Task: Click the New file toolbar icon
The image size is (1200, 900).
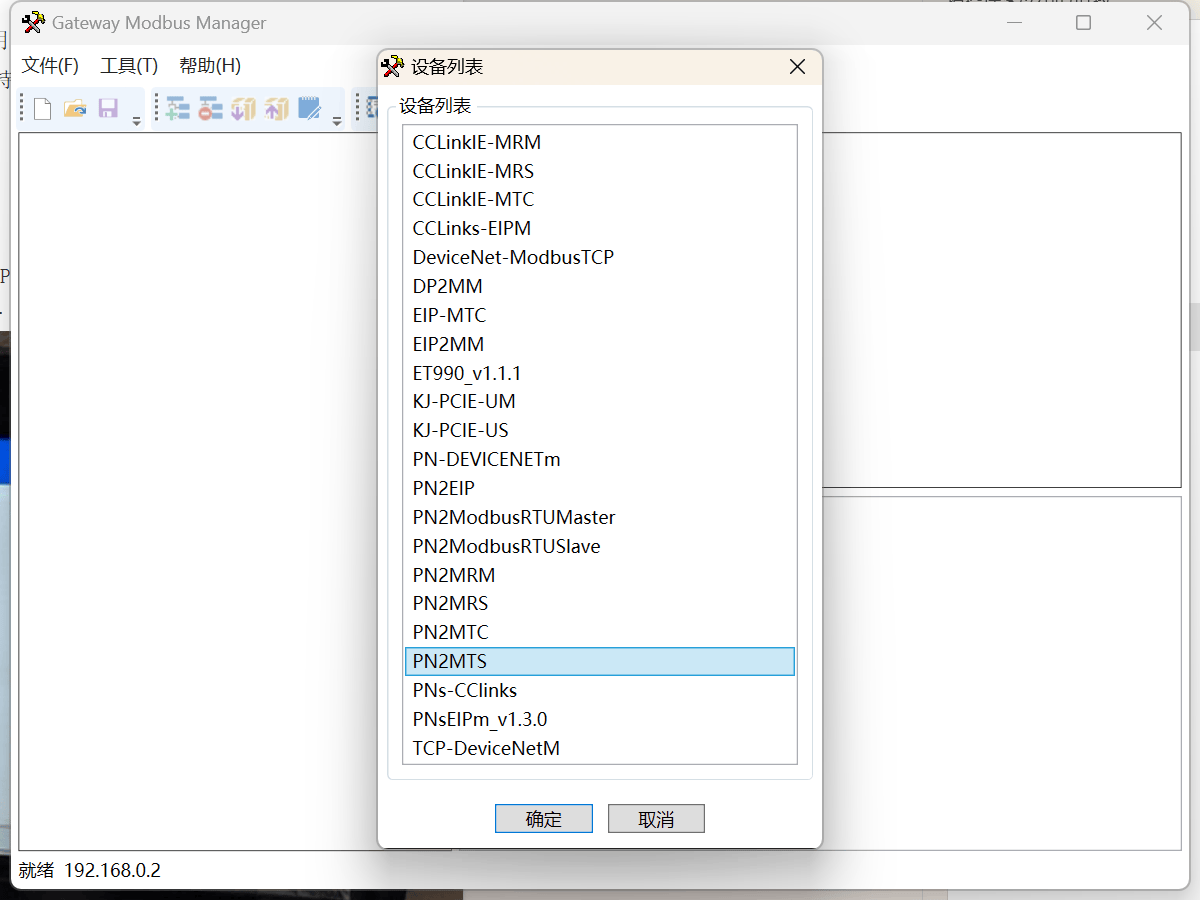Action: (42, 108)
